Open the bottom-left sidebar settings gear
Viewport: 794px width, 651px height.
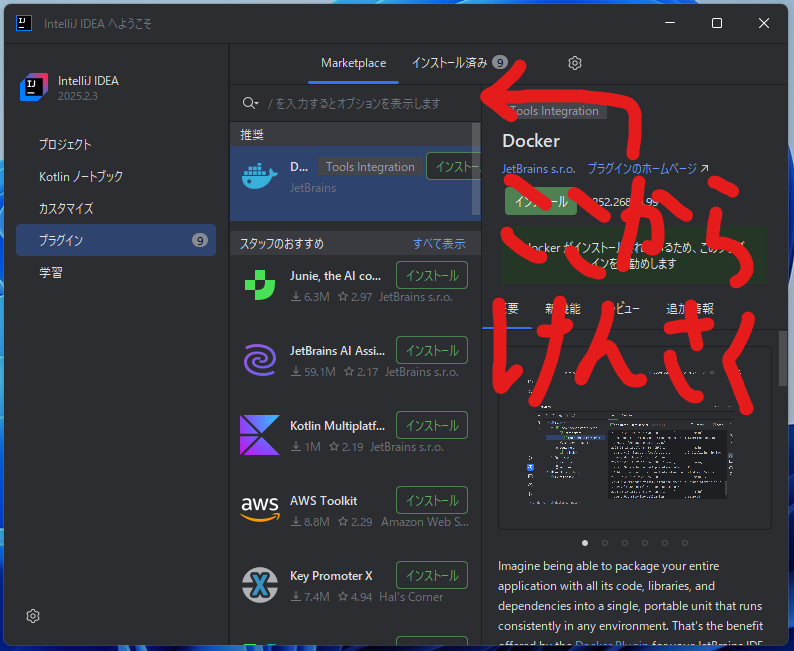[x=33, y=616]
